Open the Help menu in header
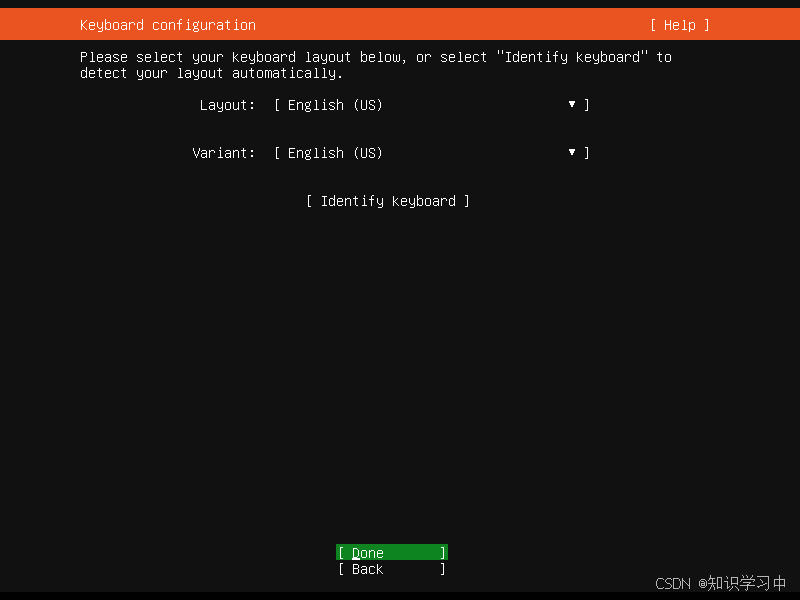This screenshot has height=600, width=800. tap(680, 25)
